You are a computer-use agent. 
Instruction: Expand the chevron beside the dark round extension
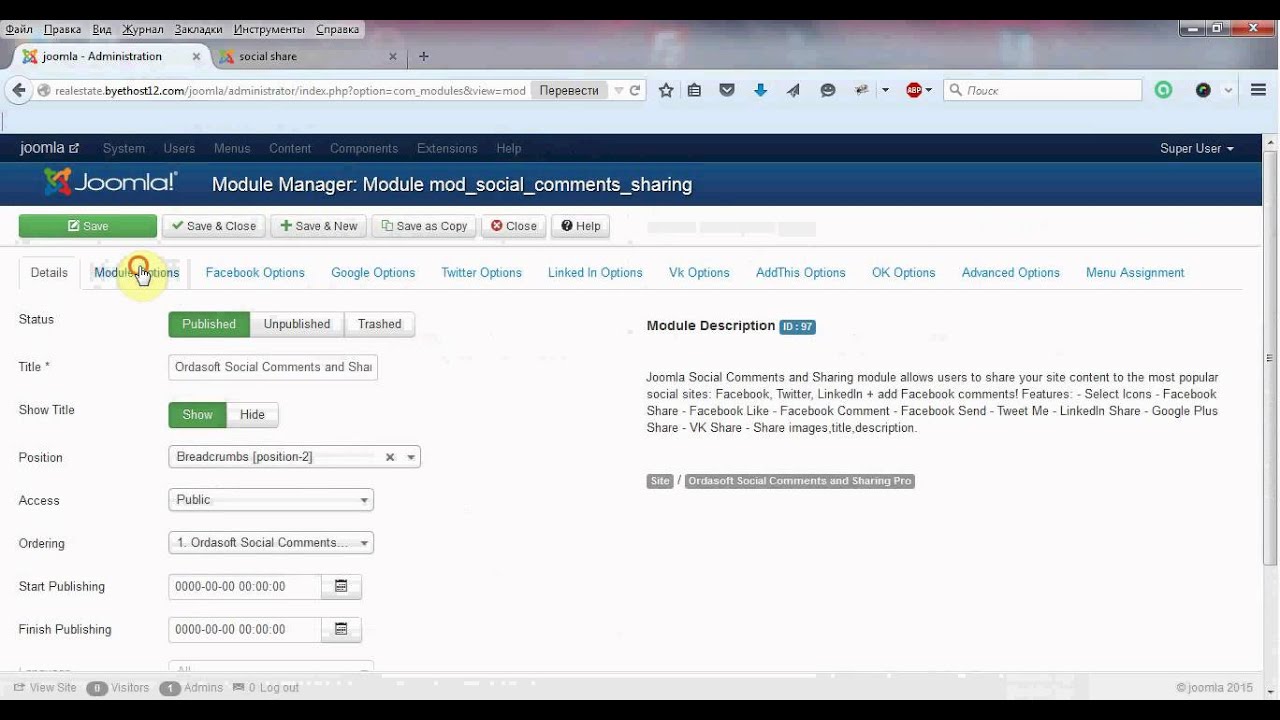click(1228, 90)
